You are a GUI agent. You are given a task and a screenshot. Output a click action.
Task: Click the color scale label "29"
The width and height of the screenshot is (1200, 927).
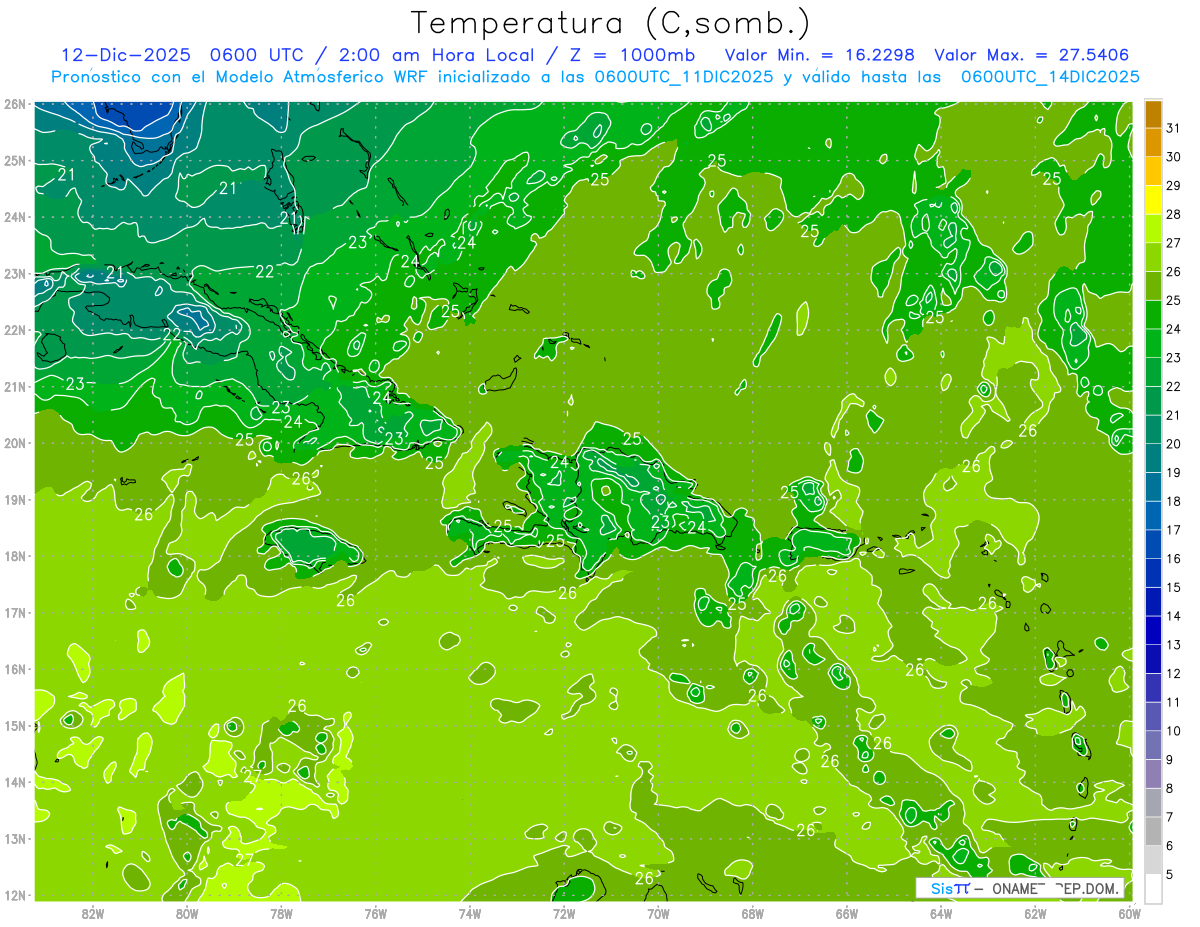click(x=1174, y=186)
